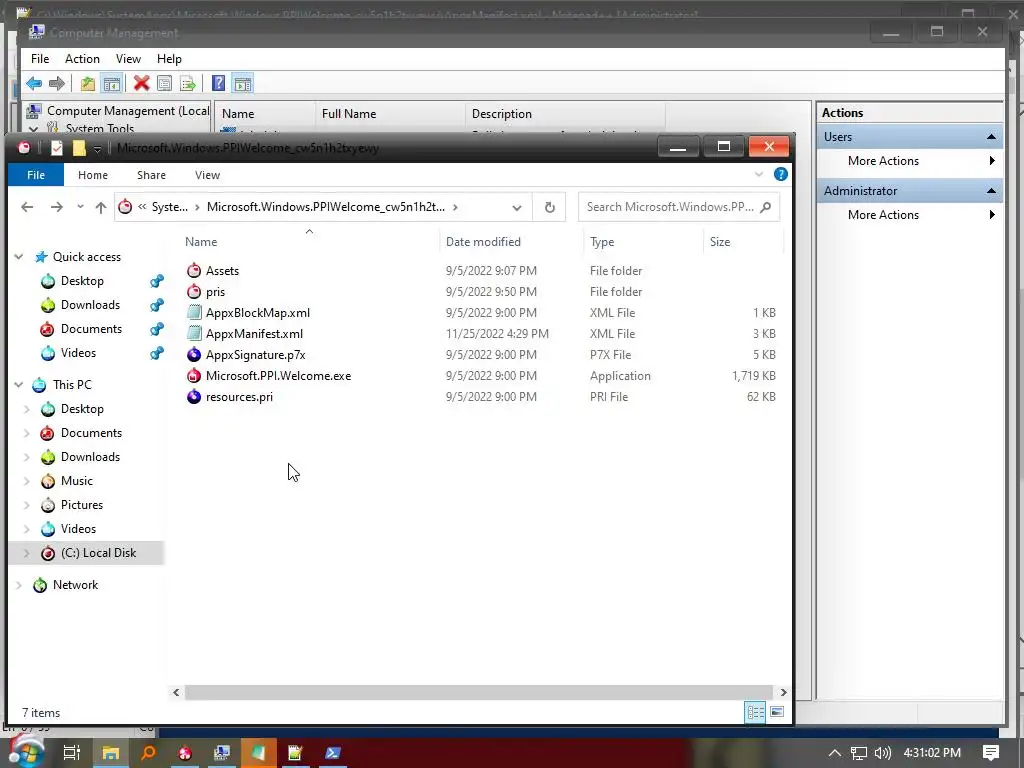This screenshot has height=768, width=1024.
Task: Refresh the Explorer folder view
Action: click(x=549, y=208)
